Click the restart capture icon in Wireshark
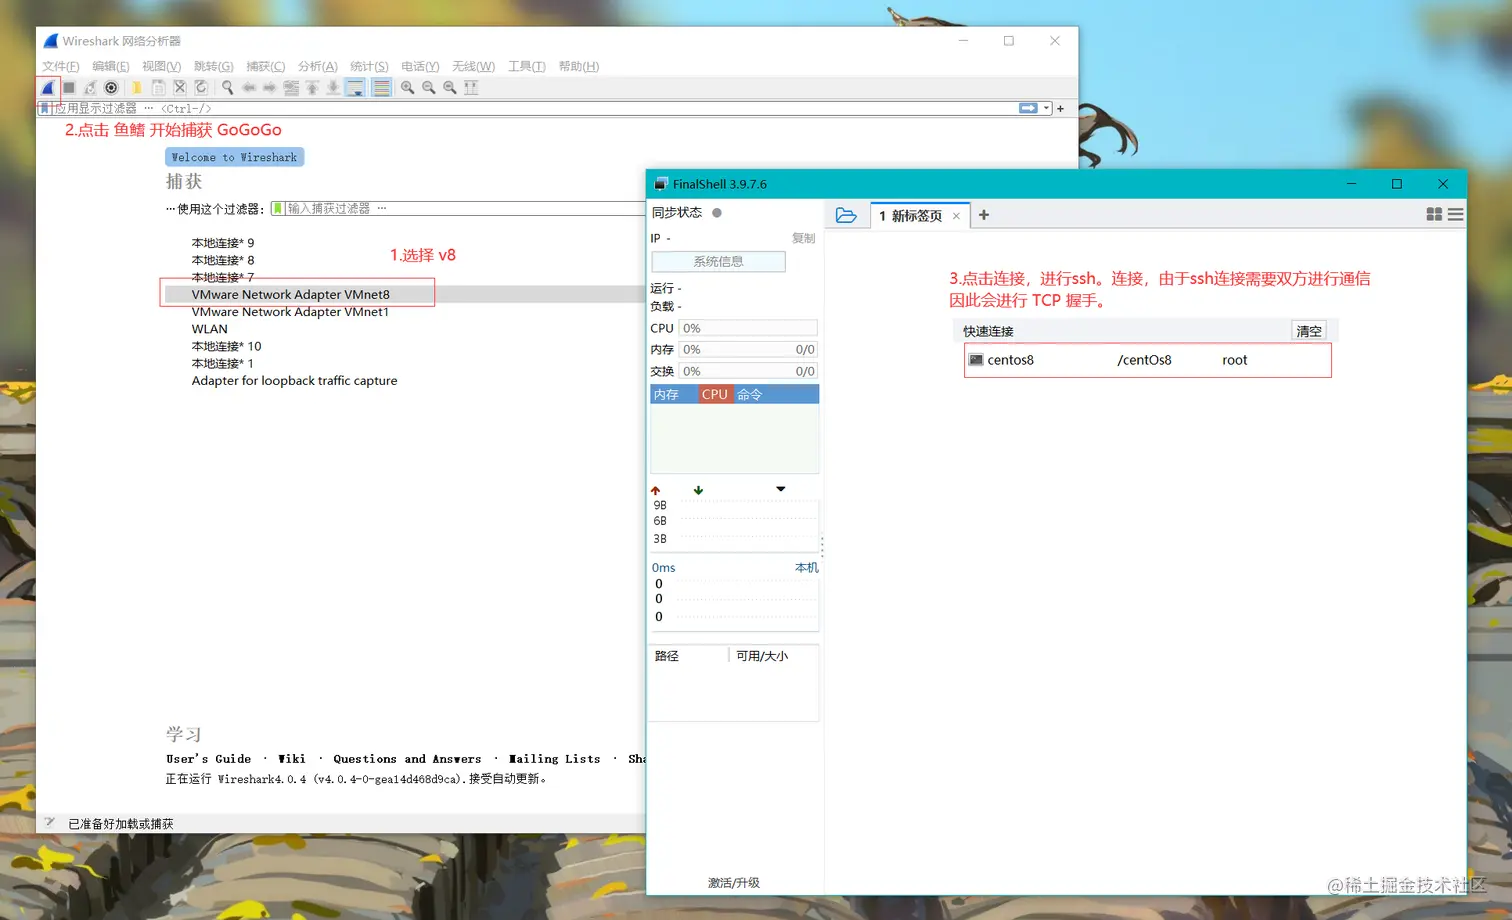This screenshot has height=920, width=1512. (90, 88)
